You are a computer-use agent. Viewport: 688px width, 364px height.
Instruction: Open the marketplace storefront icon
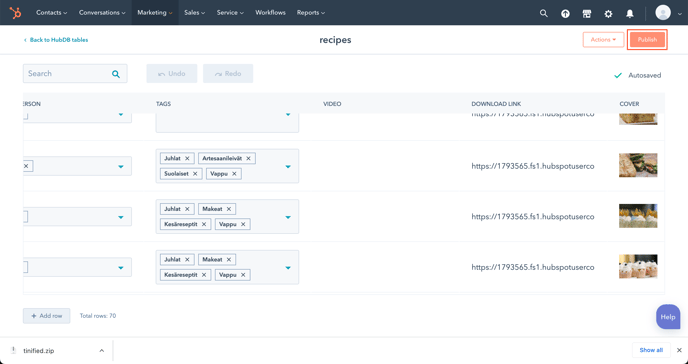click(x=587, y=14)
